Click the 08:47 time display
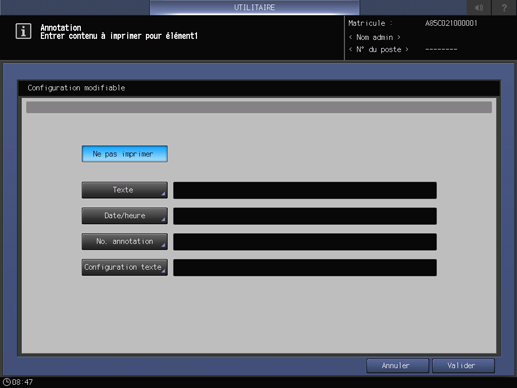The height and width of the screenshot is (388, 517). [22, 382]
